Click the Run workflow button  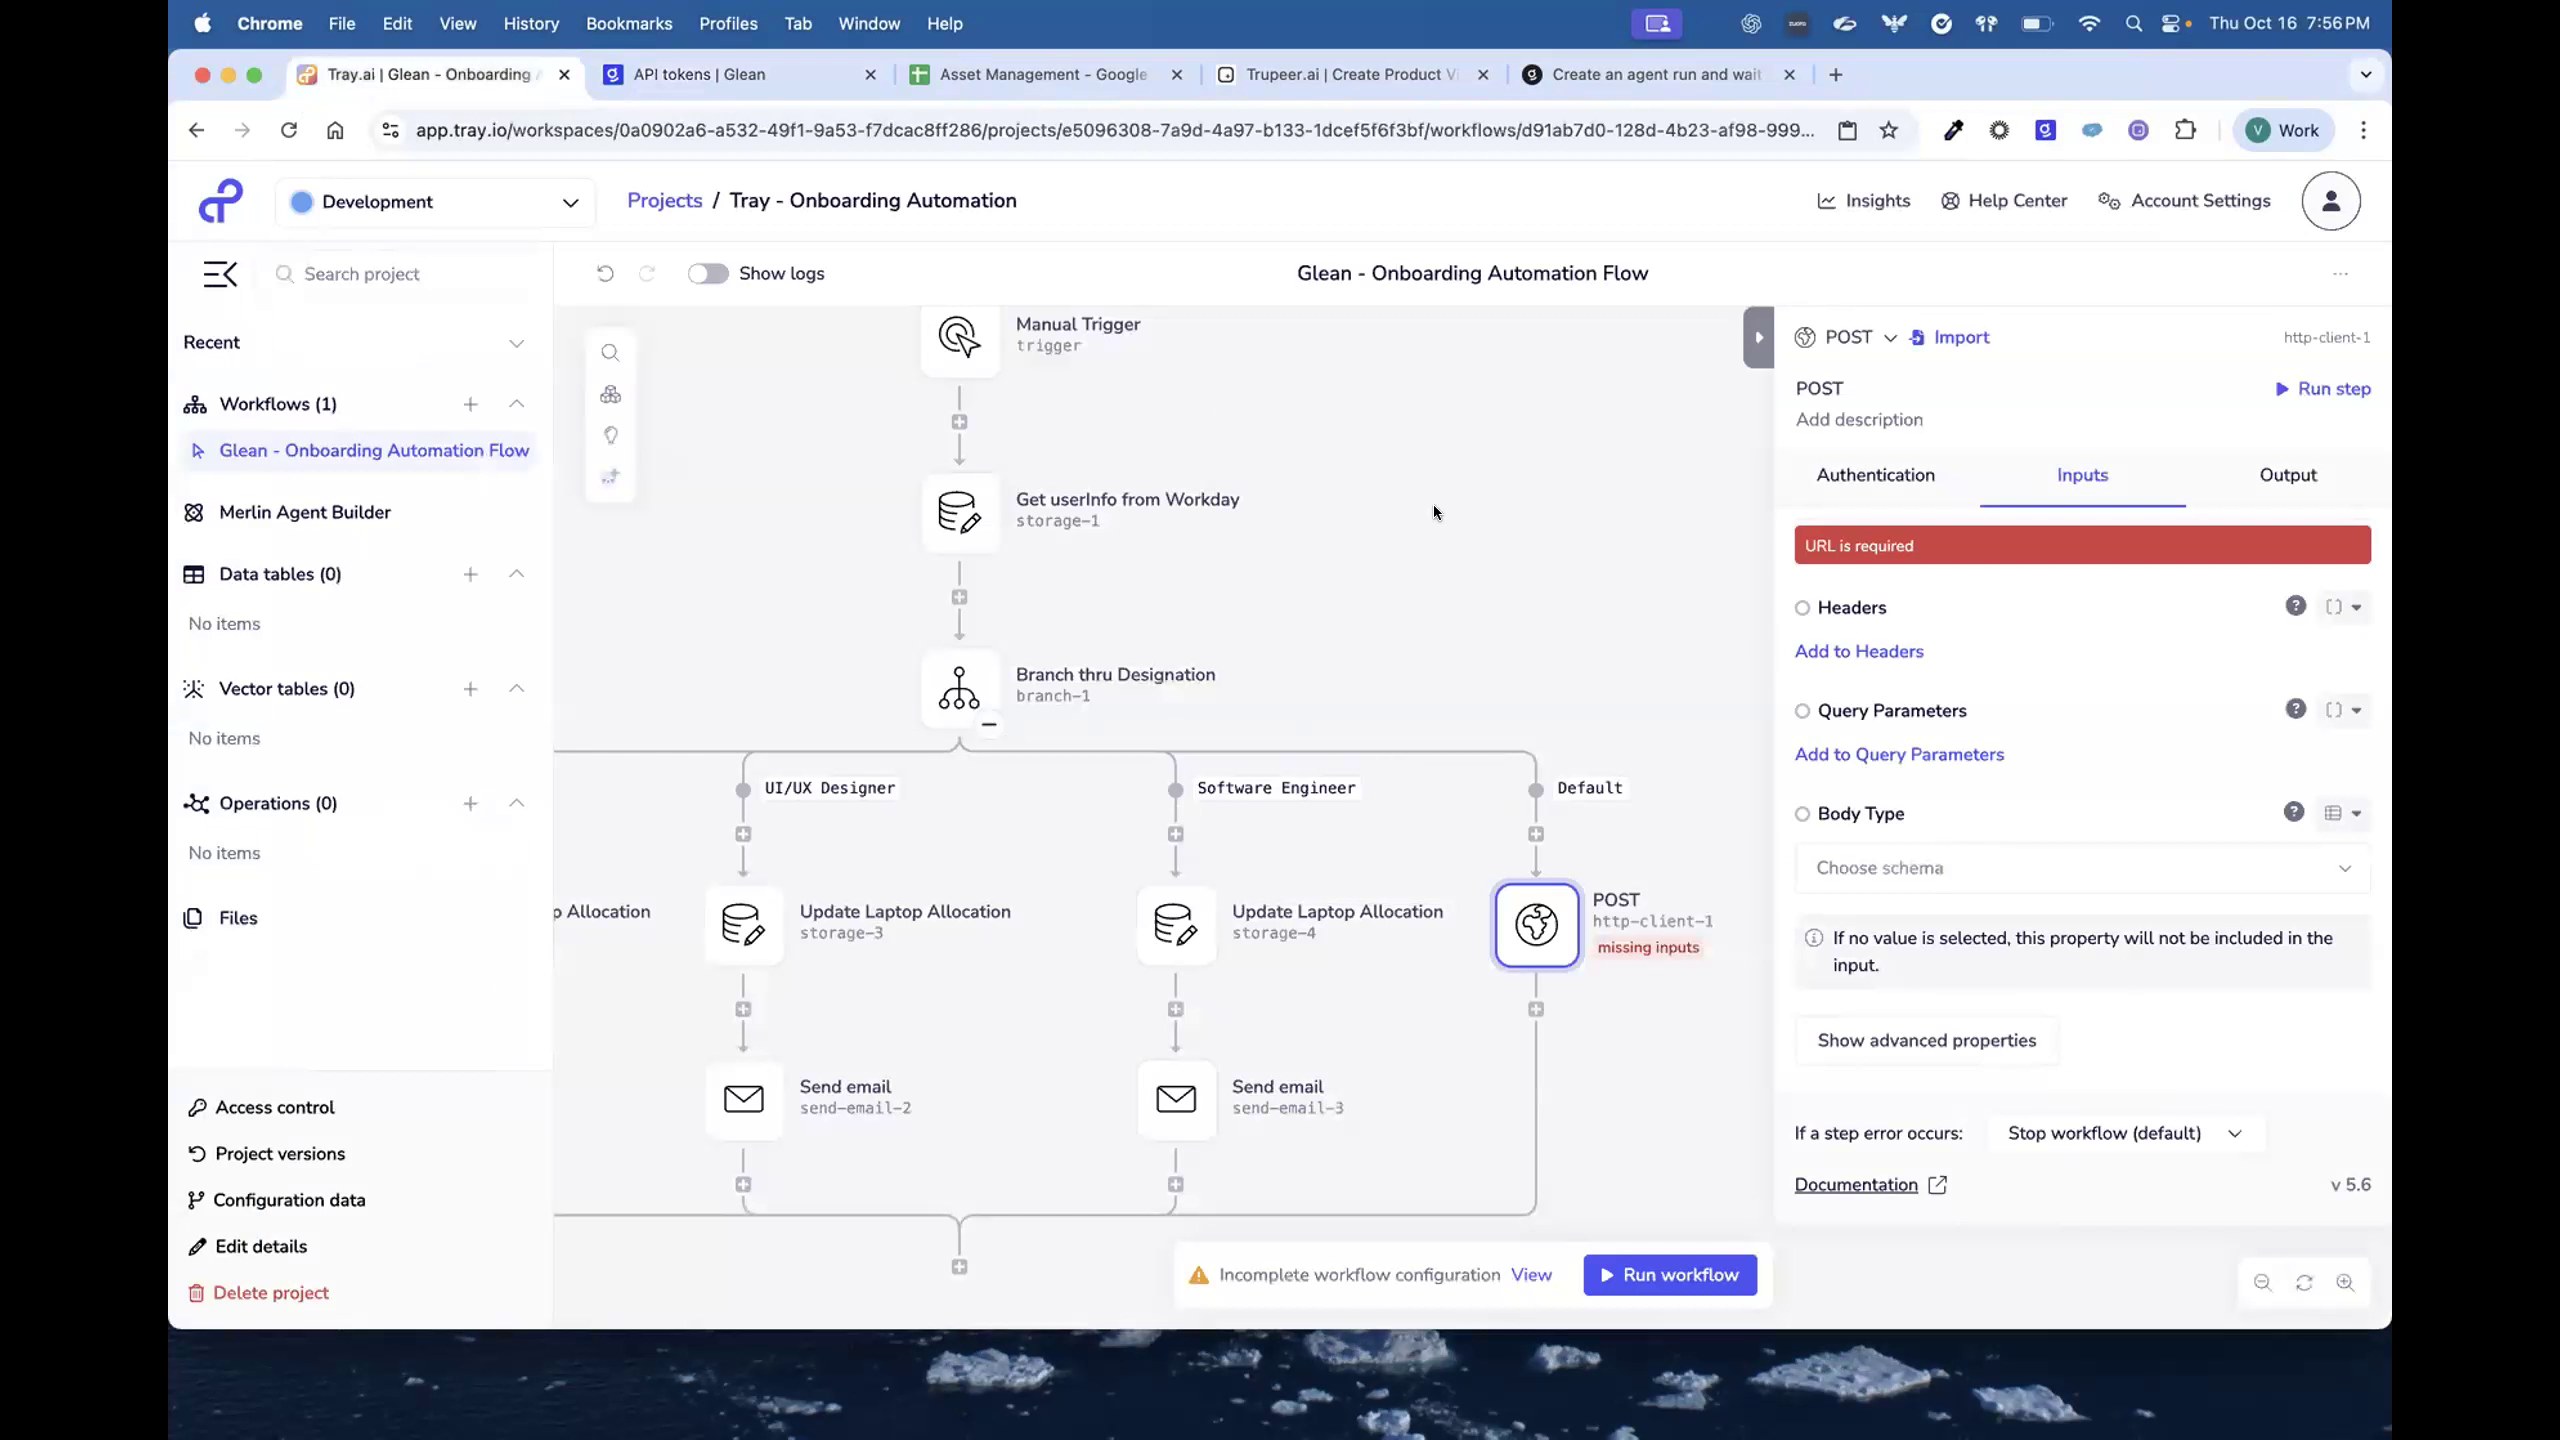pyautogui.click(x=1669, y=1274)
